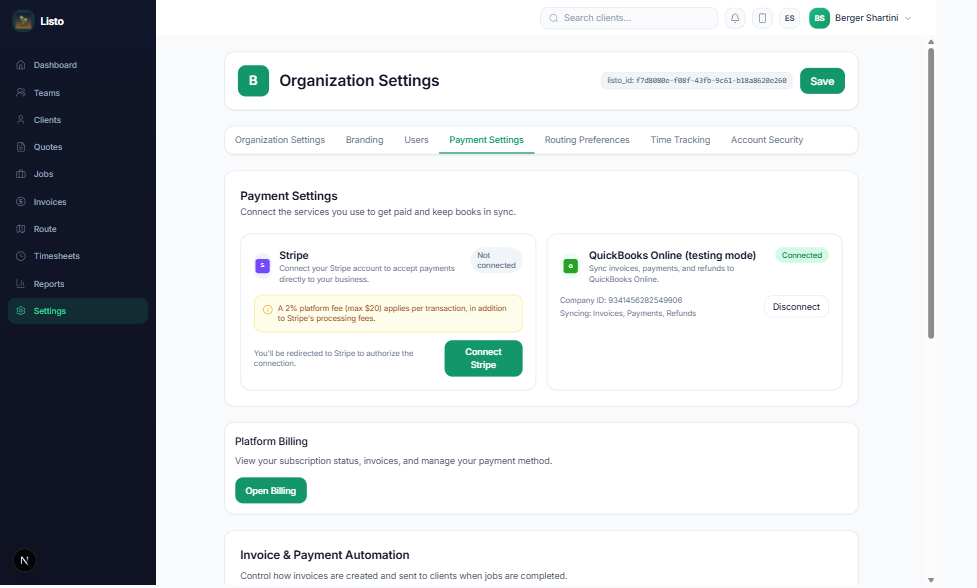Select the Payment Settings tab
Viewport: 977px width, 588px height.
(486, 140)
